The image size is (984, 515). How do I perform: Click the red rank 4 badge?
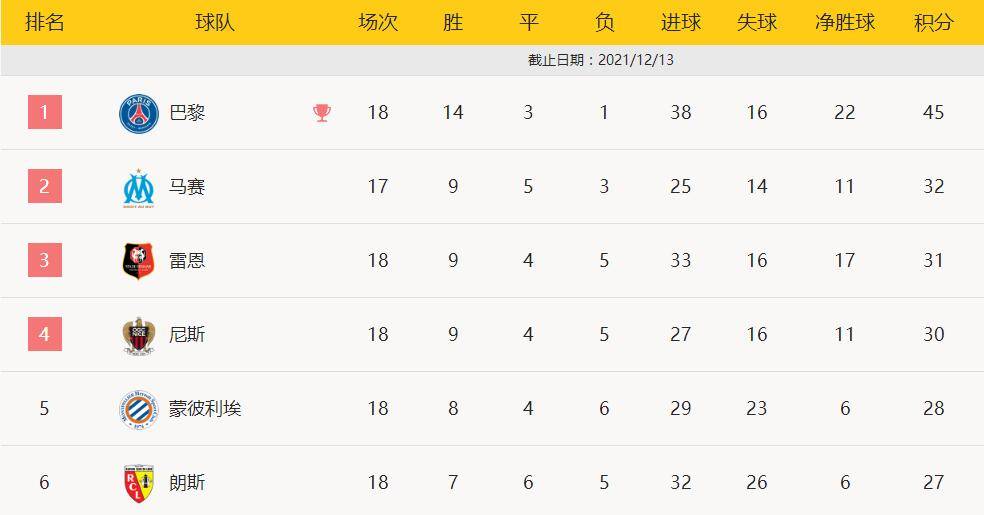click(x=44, y=334)
